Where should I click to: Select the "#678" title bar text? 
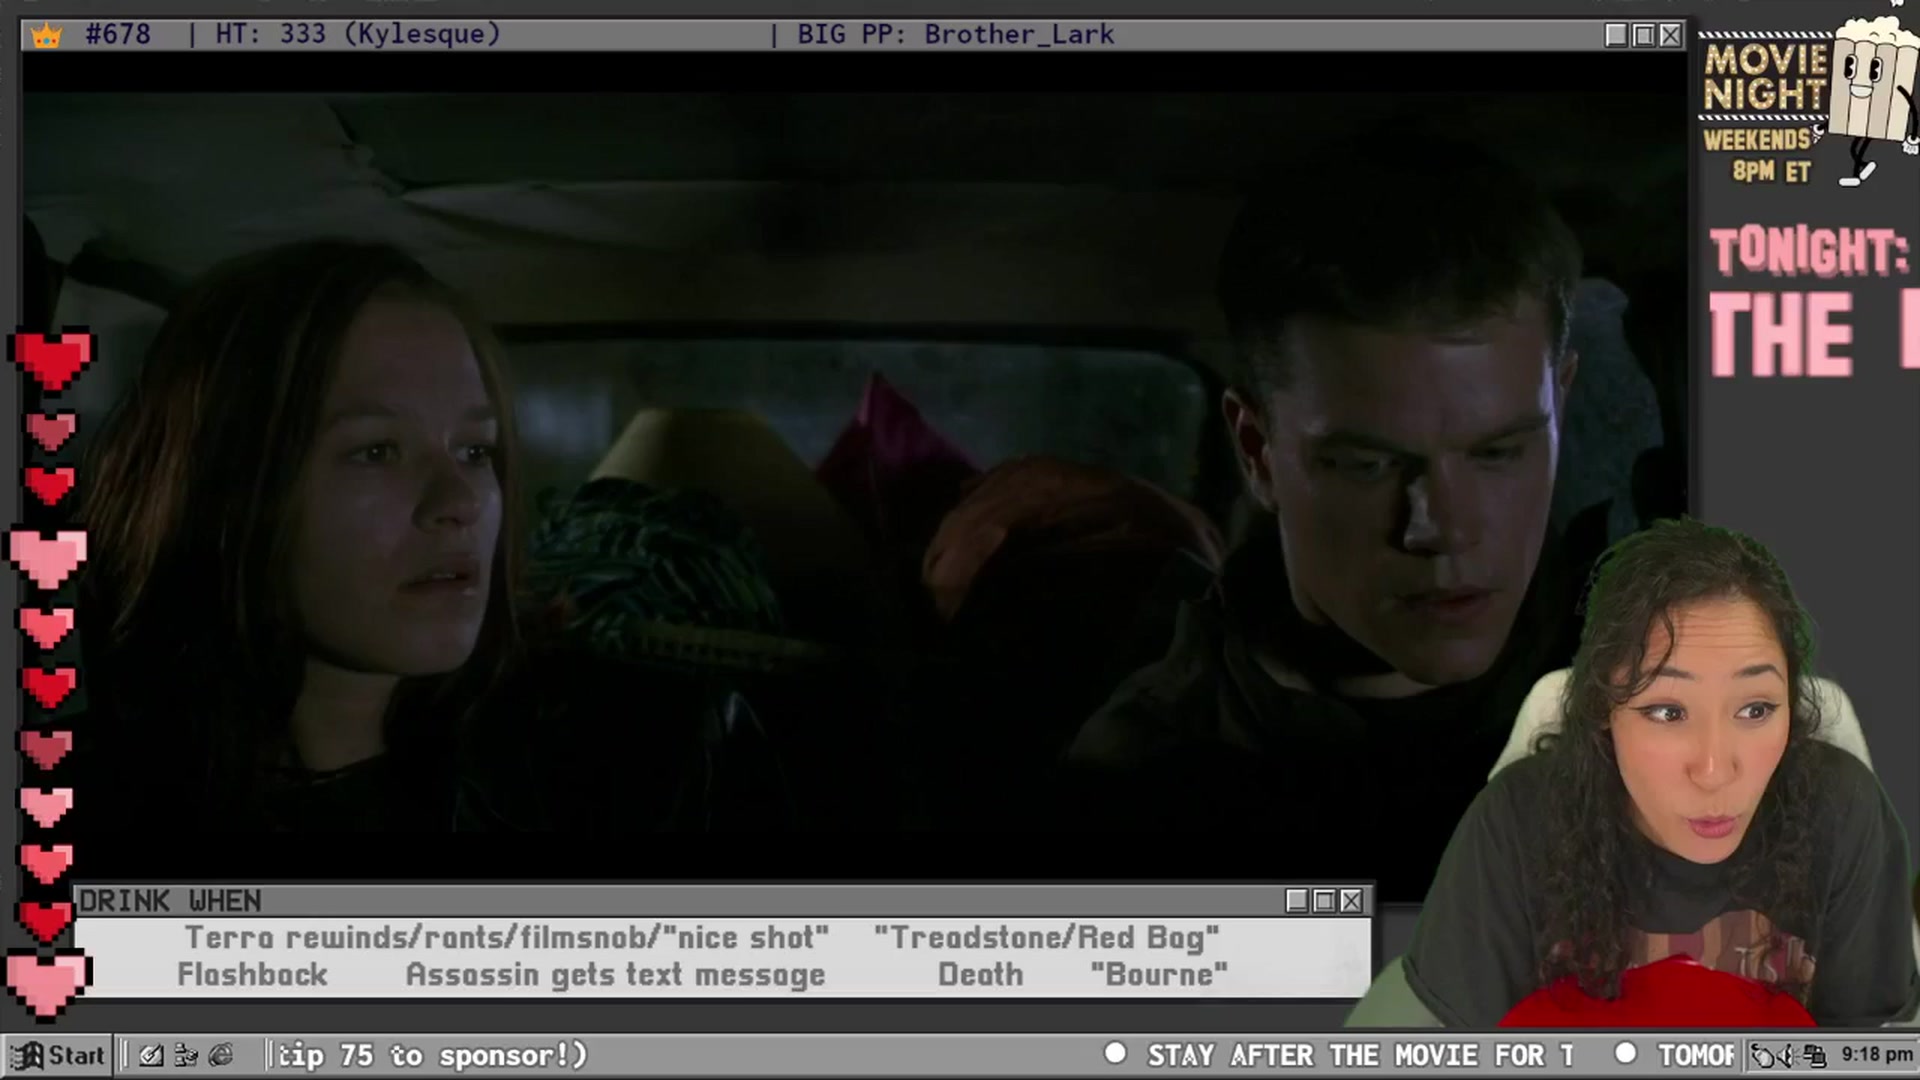(118, 34)
